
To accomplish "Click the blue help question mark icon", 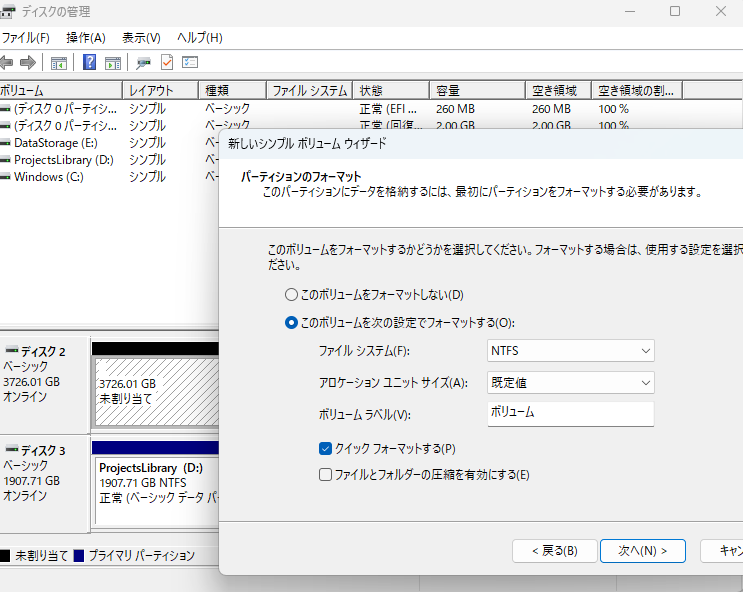I will click(x=90, y=62).
